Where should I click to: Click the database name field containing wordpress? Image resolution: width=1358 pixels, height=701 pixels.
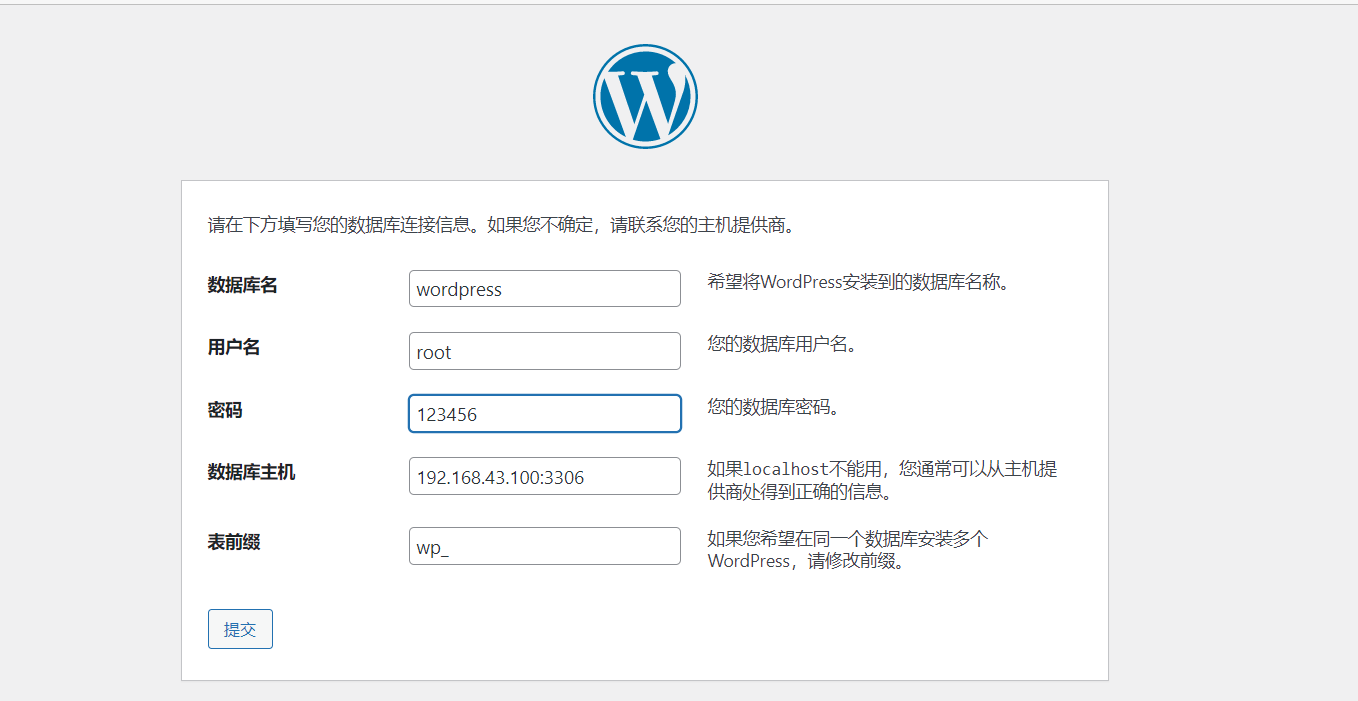tap(545, 289)
